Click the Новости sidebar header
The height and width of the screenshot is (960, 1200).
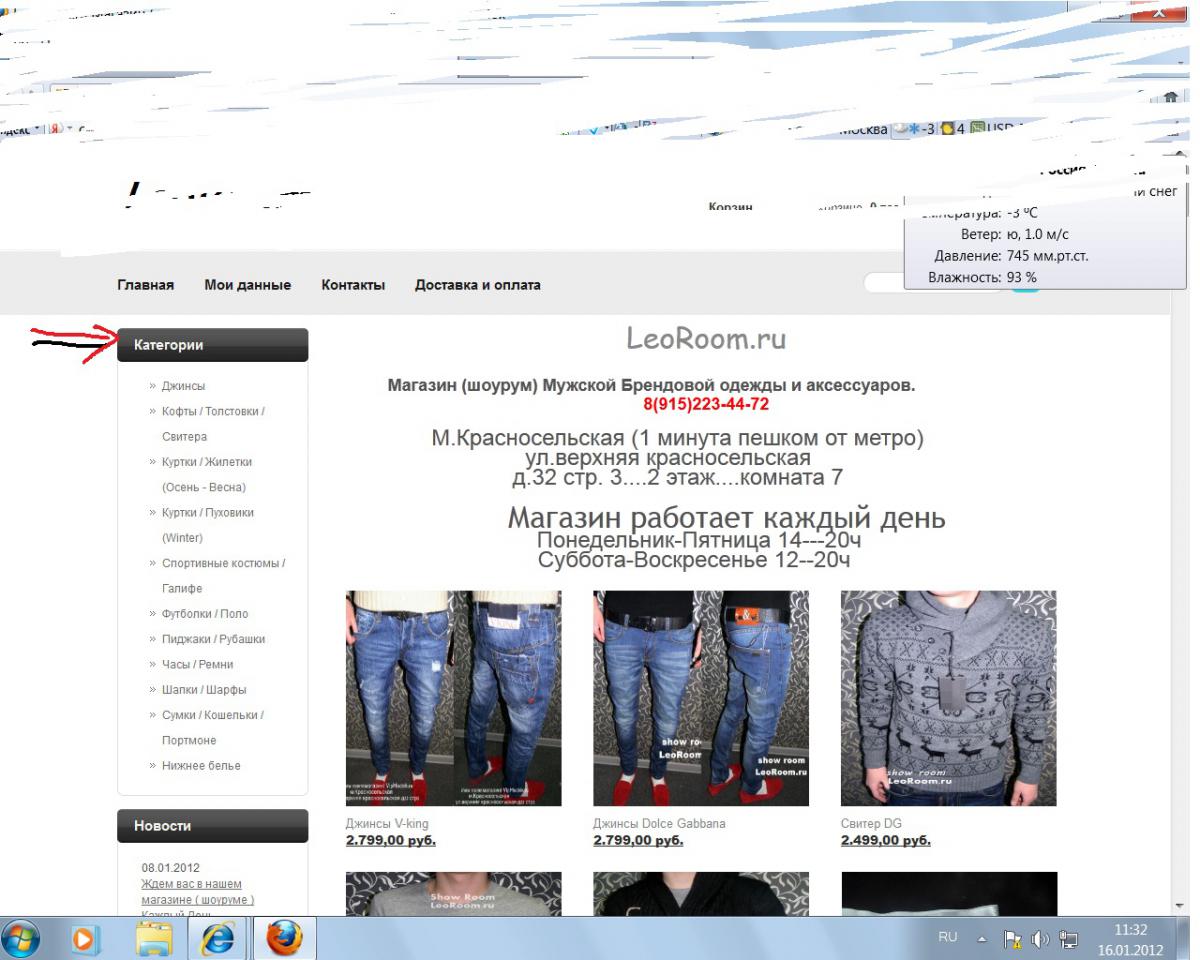[213, 826]
